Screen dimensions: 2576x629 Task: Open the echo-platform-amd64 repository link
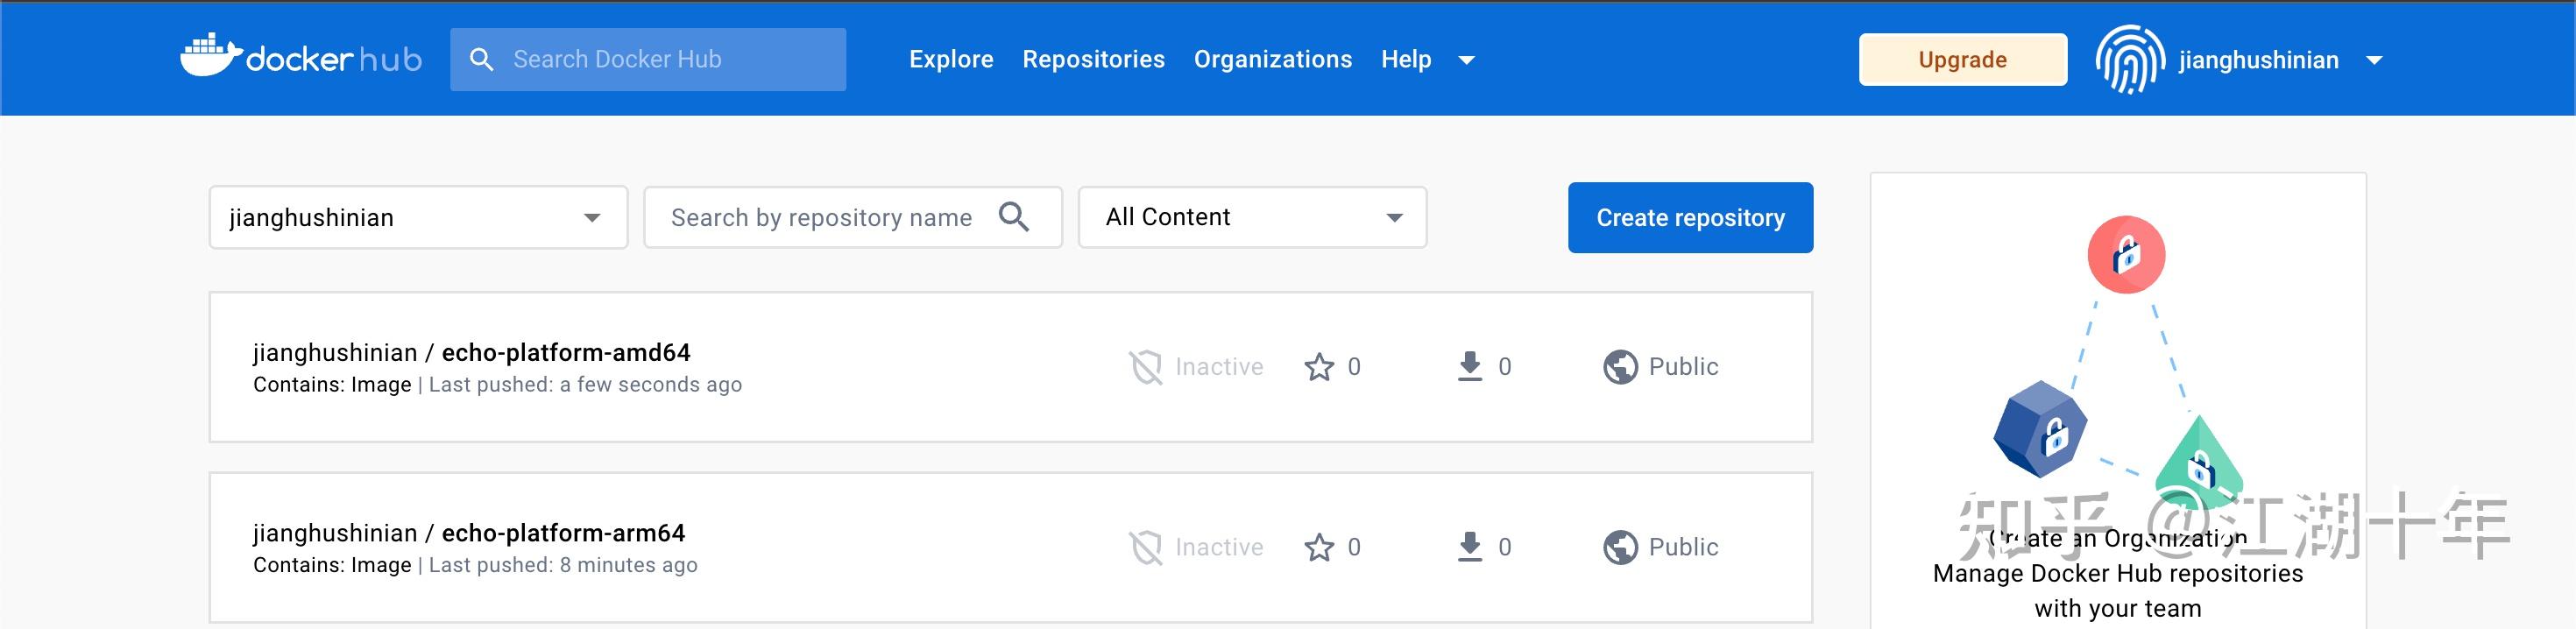pos(565,352)
